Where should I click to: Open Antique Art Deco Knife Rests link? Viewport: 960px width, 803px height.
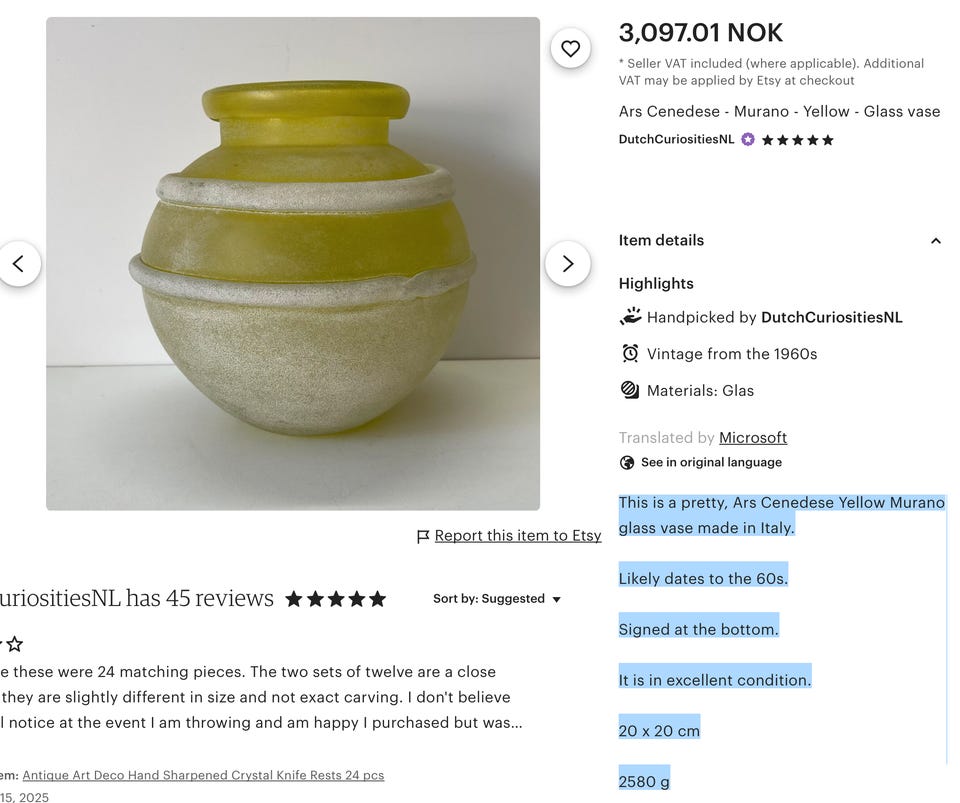point(203,775)
